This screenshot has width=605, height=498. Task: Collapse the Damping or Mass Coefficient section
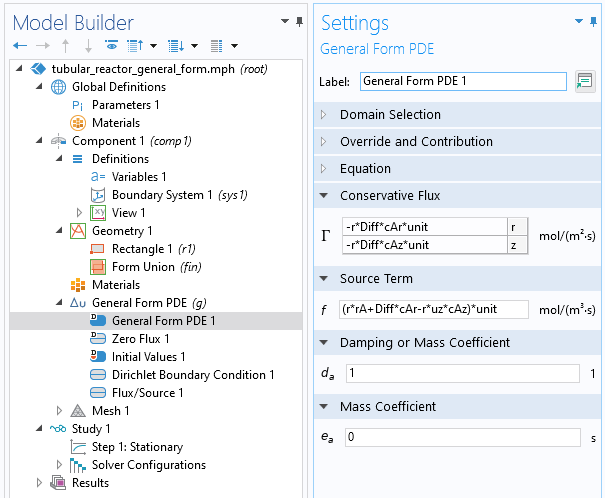(324, 343)
